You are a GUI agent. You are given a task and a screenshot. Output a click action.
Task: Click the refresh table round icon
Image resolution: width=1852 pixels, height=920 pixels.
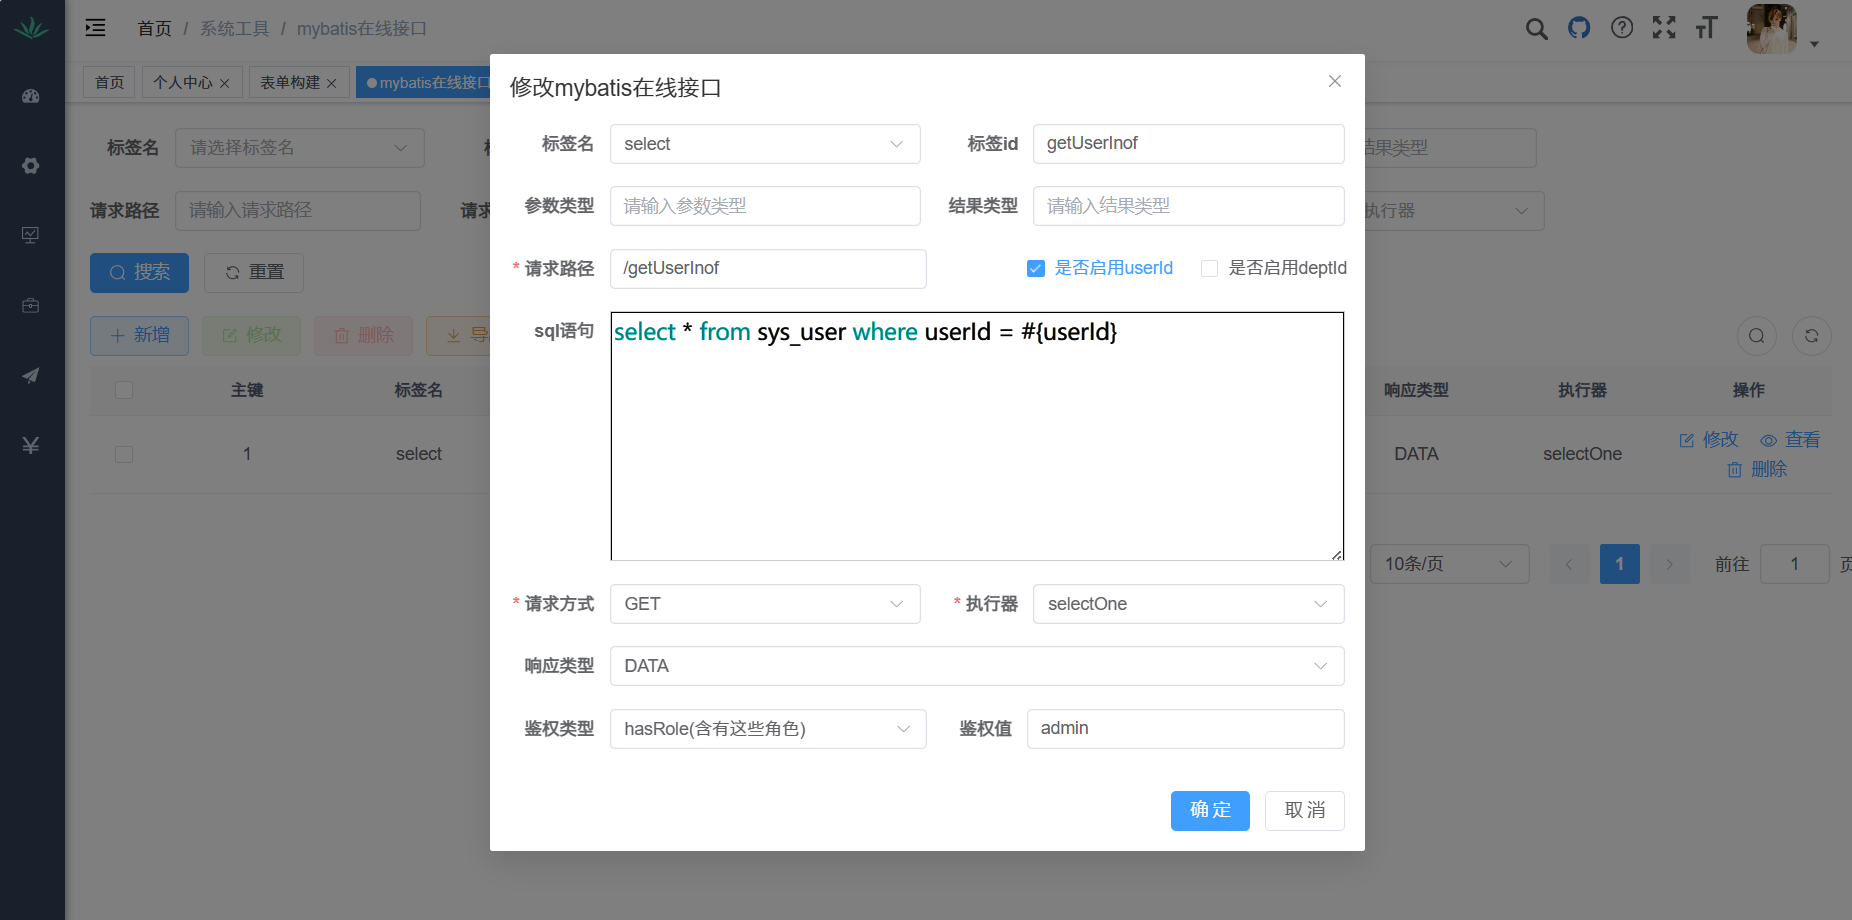(x=1811, y=336)
